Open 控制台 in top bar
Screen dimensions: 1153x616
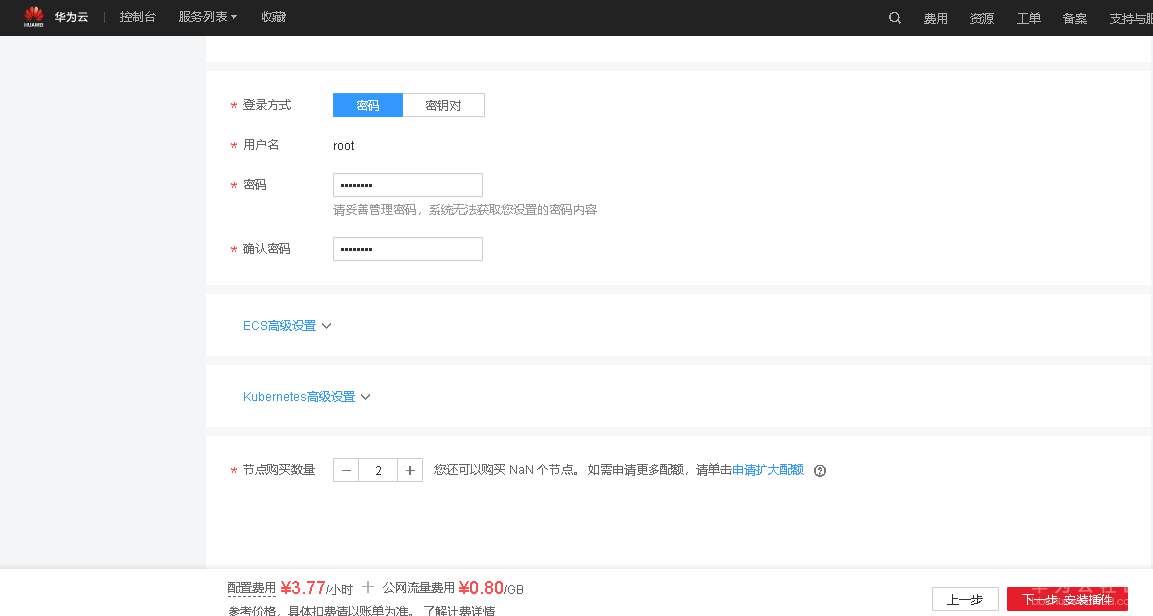138,17
